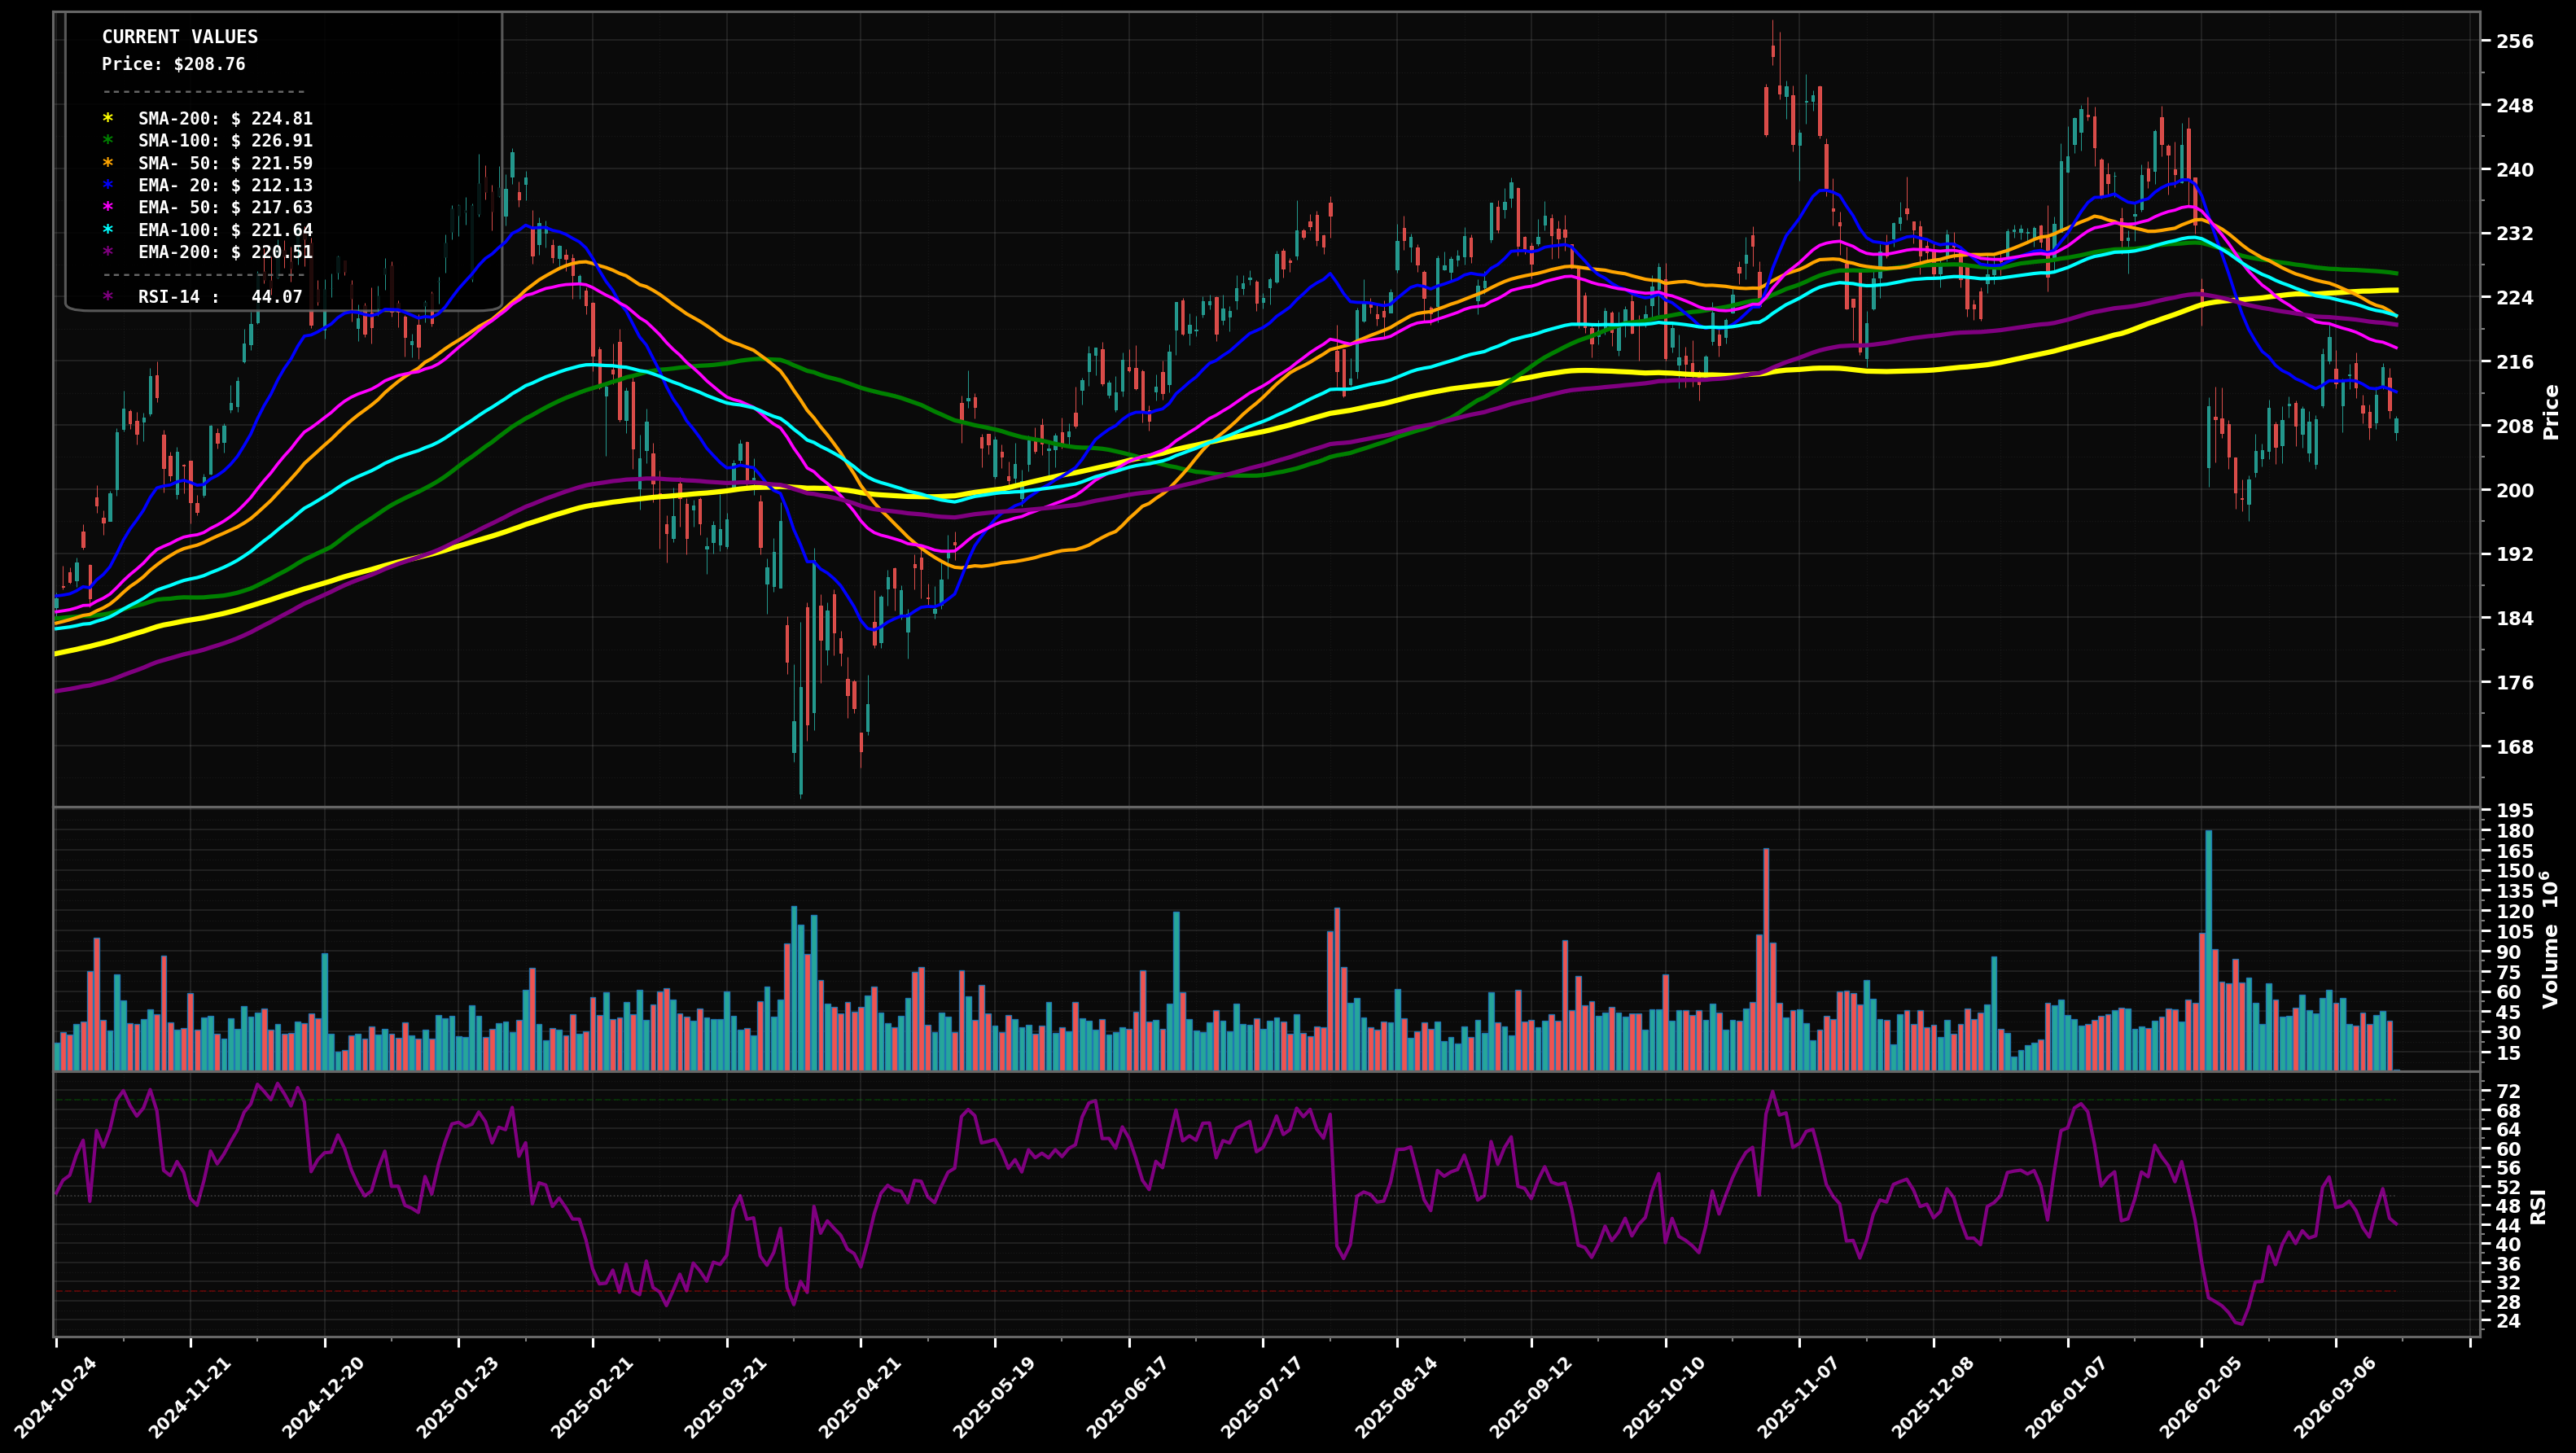Click the orange SMA-50 legend star icon
Viewport: 2576px width, 1453px height.
tap(110, 163)
